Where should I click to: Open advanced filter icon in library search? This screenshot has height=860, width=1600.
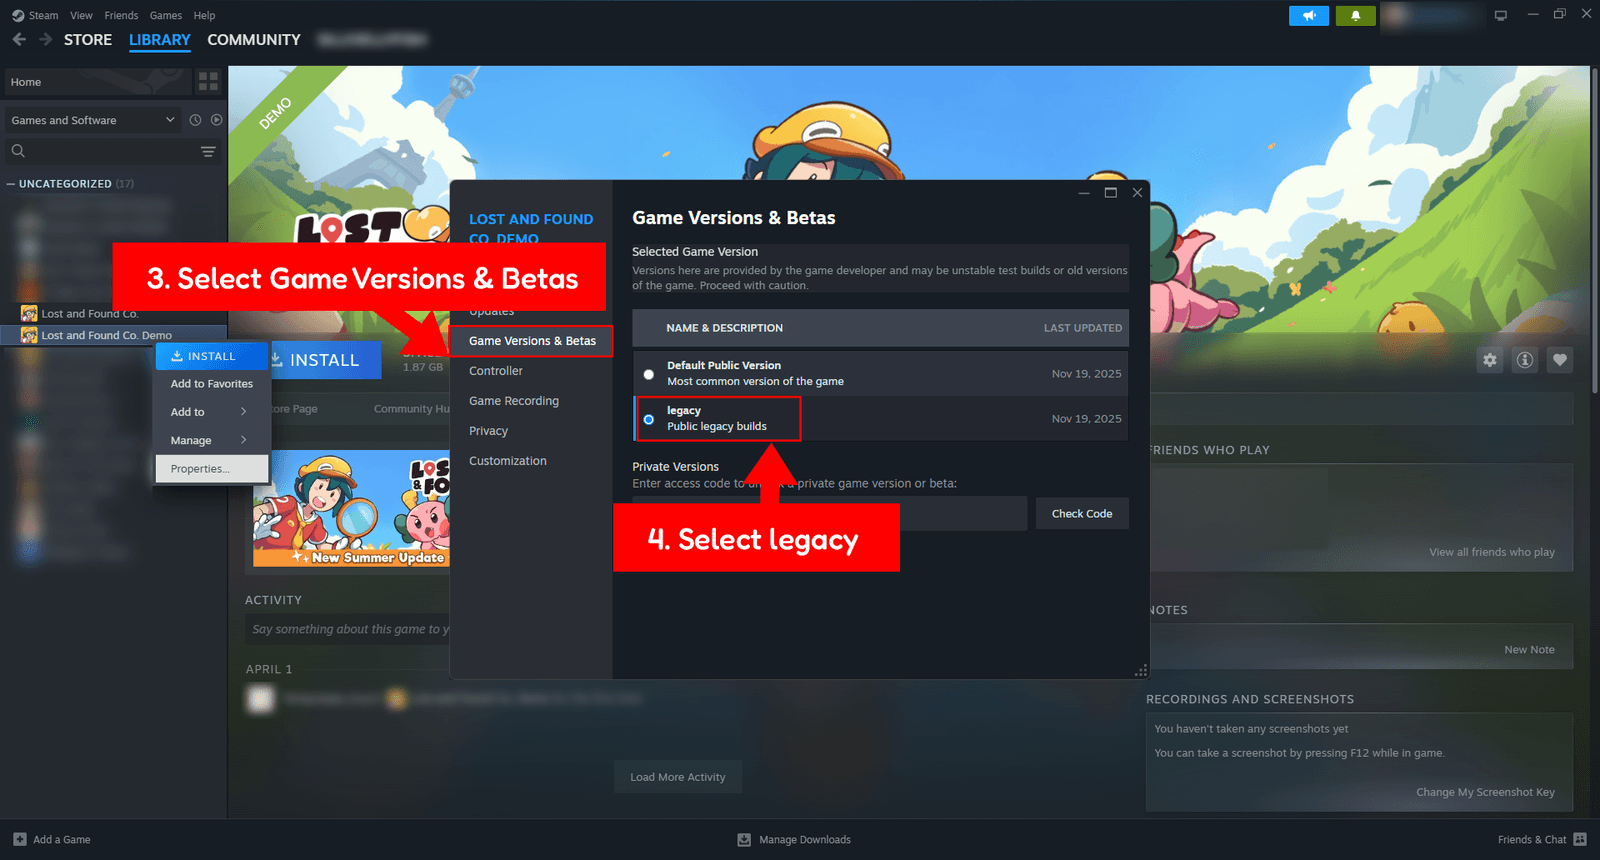coord(208,152)
